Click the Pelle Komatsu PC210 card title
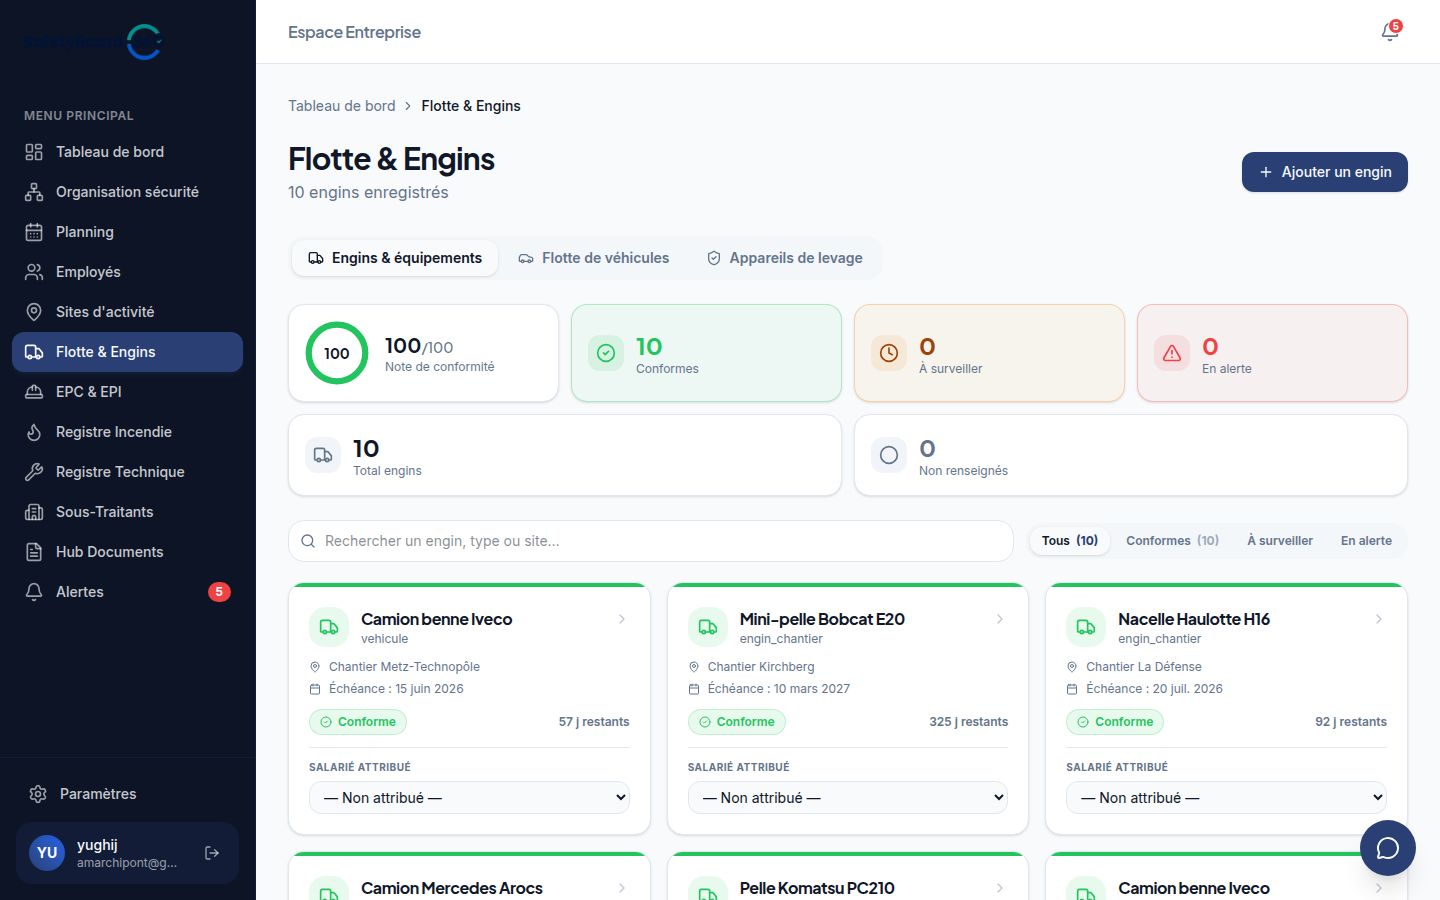Viewport: 1440px width, 900px height. (x=817, y=888)
